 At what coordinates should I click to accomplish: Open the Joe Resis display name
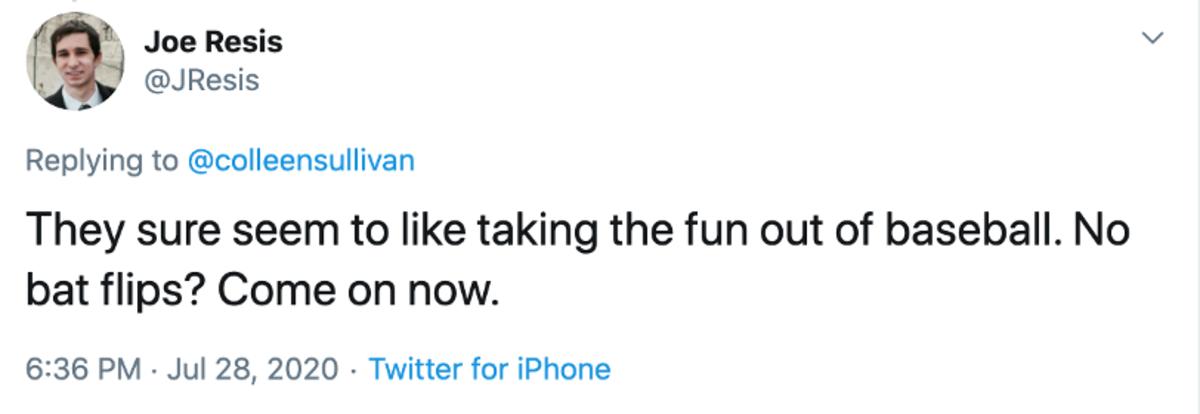pyautogui.click(x=213, y=42)
